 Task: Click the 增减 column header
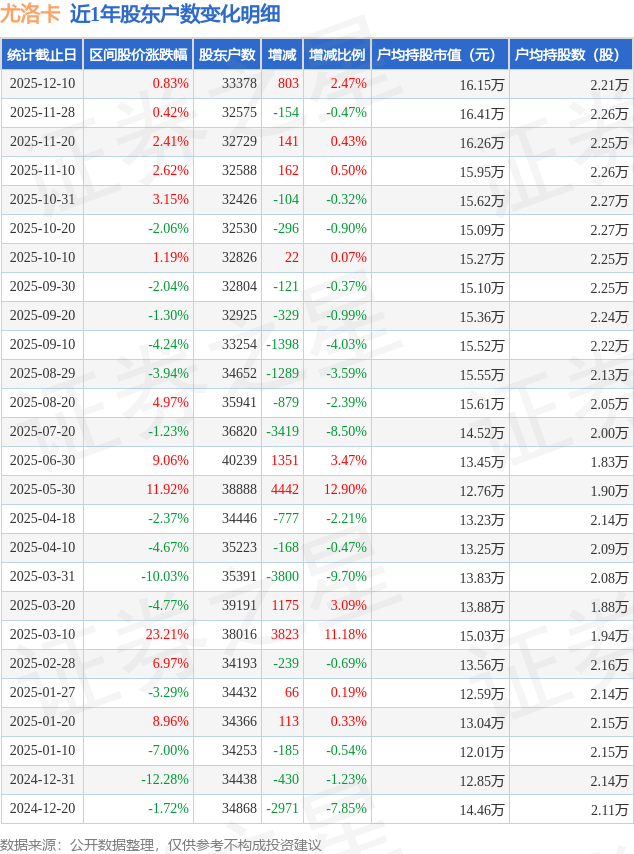coord(282,55)
